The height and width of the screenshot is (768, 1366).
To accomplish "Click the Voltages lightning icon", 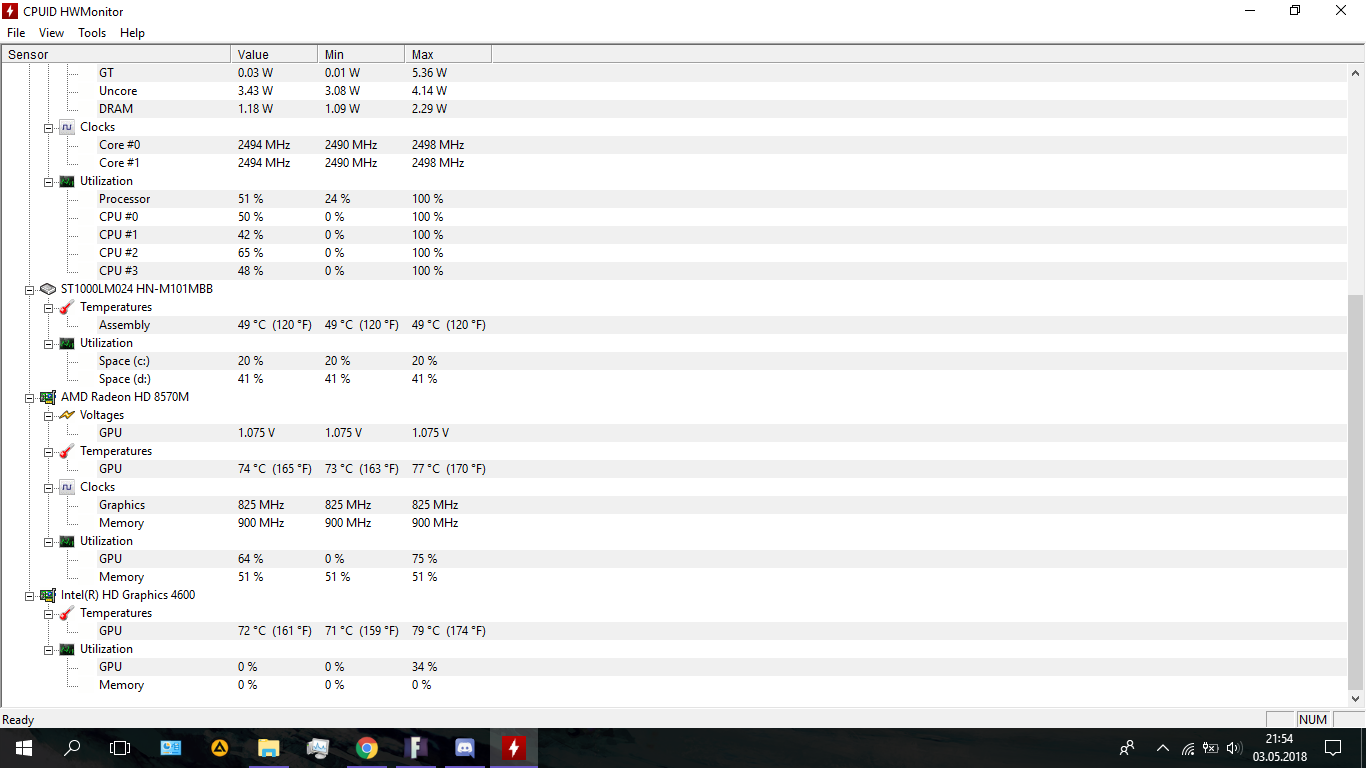I will pos(67,415).
